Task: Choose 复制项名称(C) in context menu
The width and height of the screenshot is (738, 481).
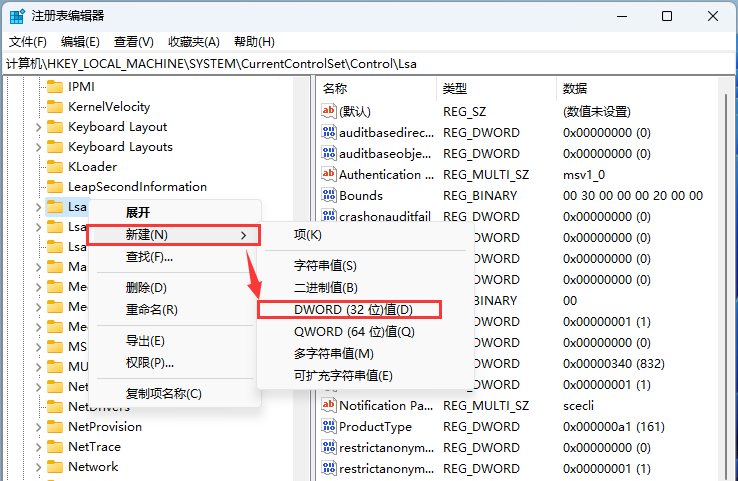Action: 175,393
